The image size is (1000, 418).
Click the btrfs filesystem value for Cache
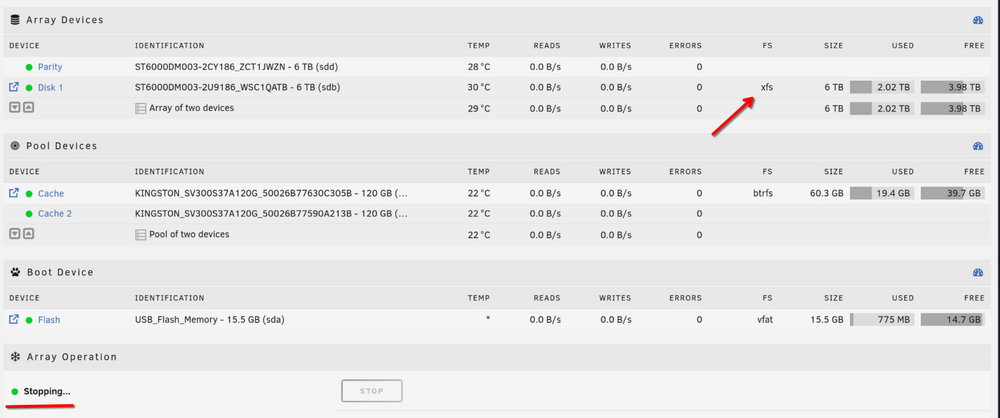763,193
